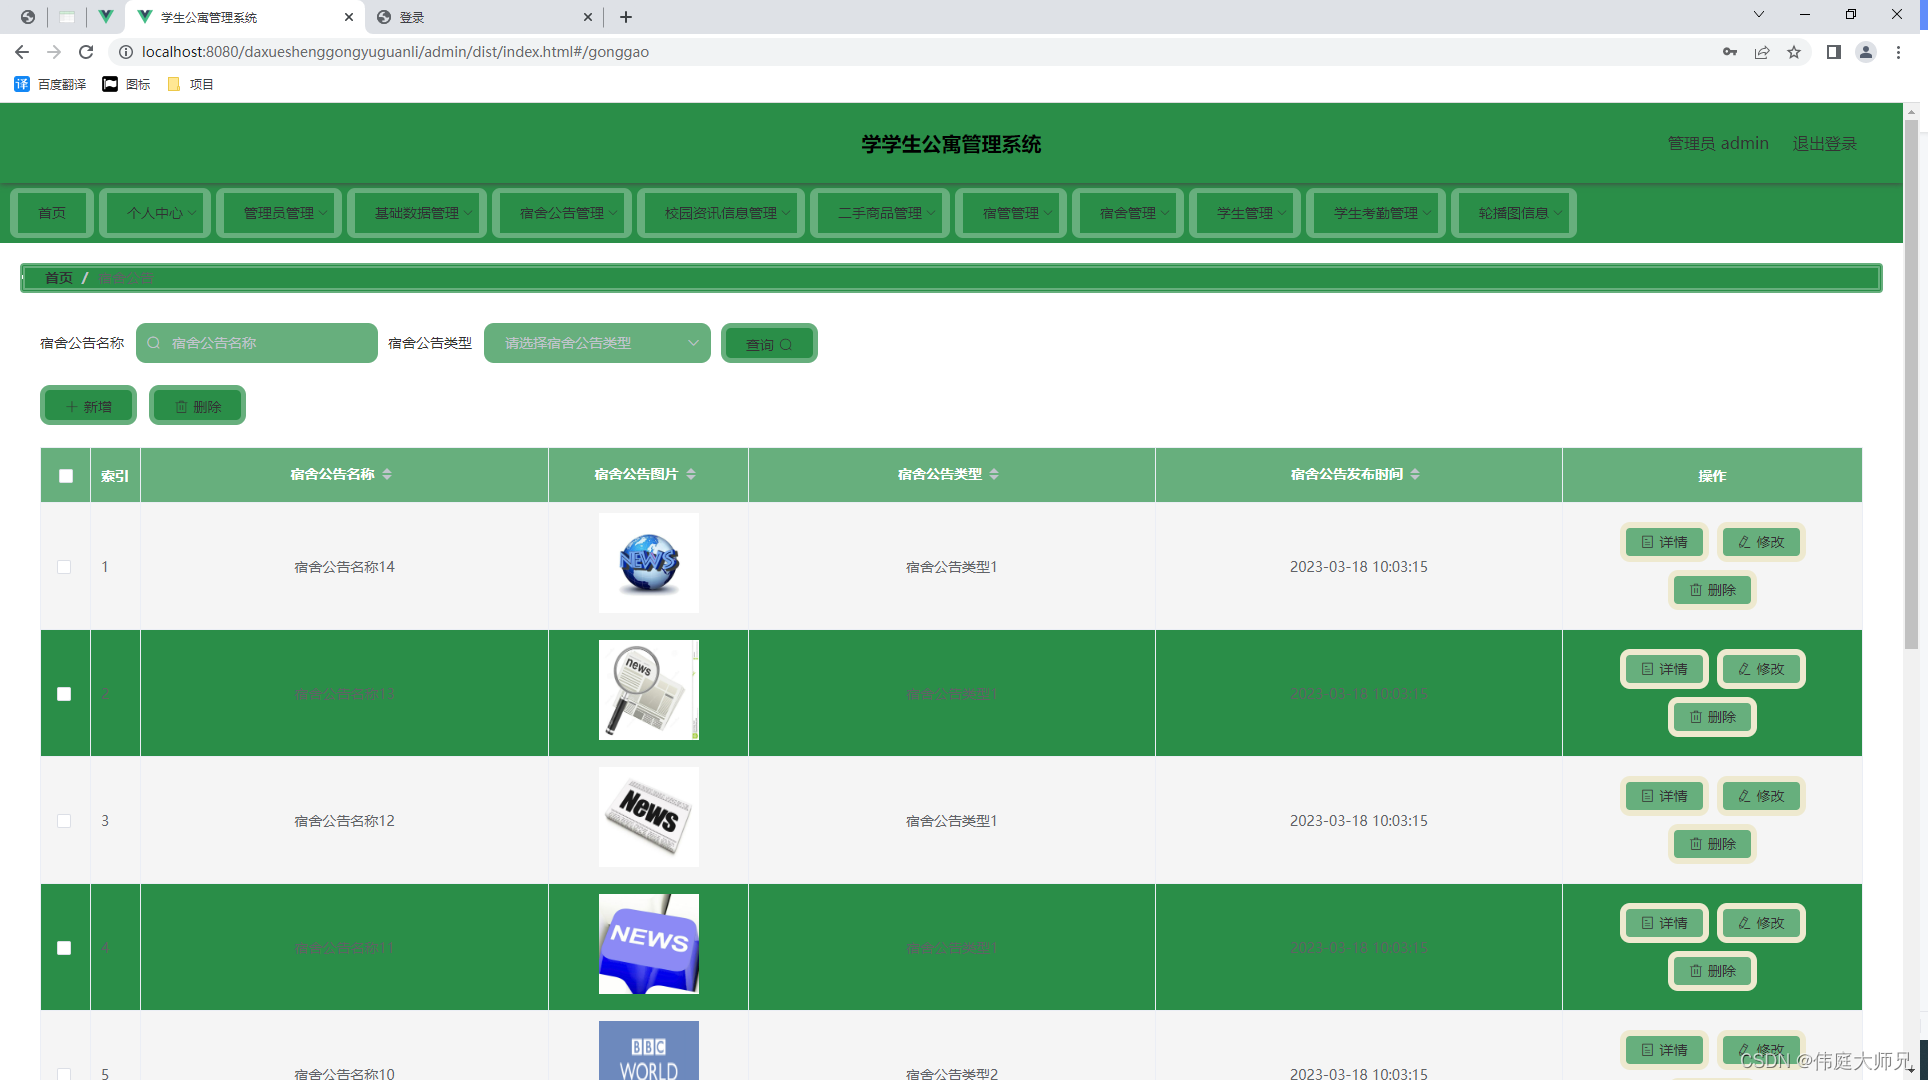Tick the select-all checkbox in table header
Screen dimensions: 1928x1080
click(66, 476)
